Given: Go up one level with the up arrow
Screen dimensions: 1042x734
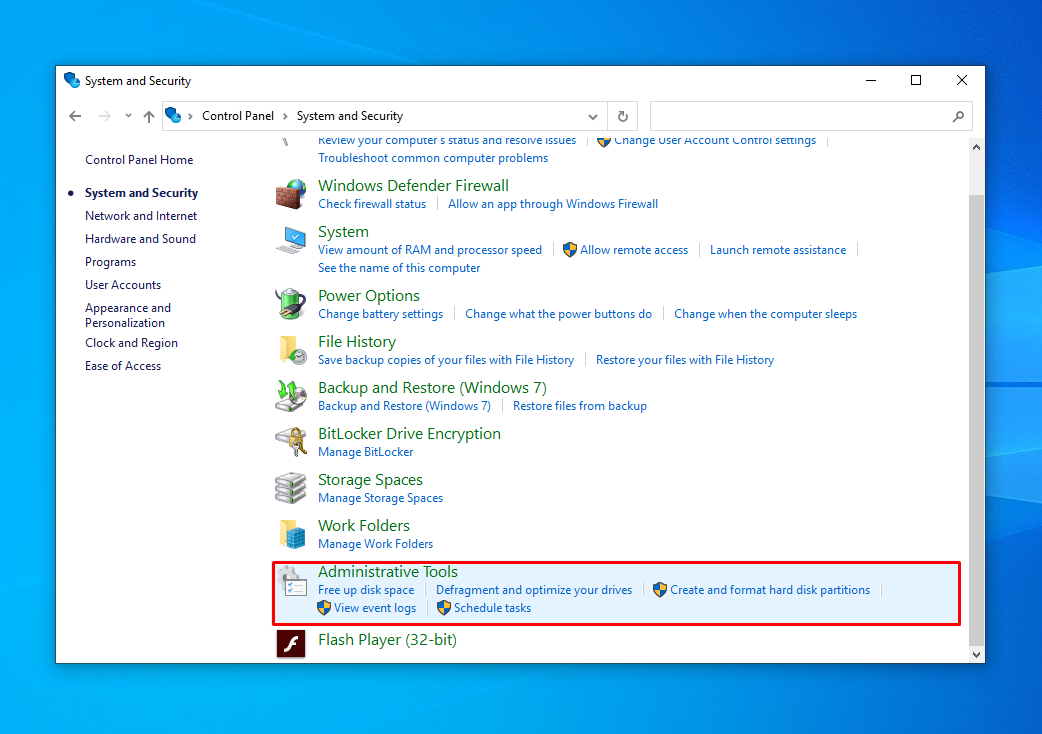Looking at the screenshot, I should tap(149, 116).
